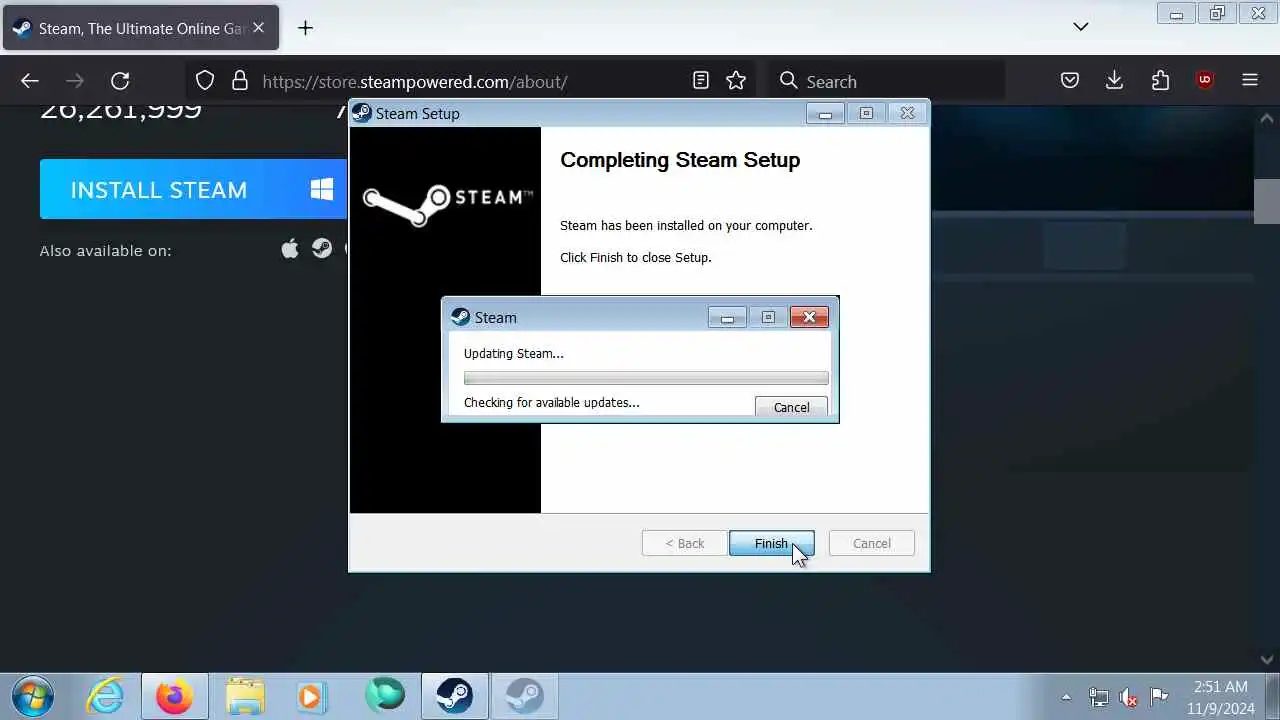Screen dimensions: 1280x720
Task: Click Cancel in the Updating Steam dialog
Action: click(x=791, y=407)
